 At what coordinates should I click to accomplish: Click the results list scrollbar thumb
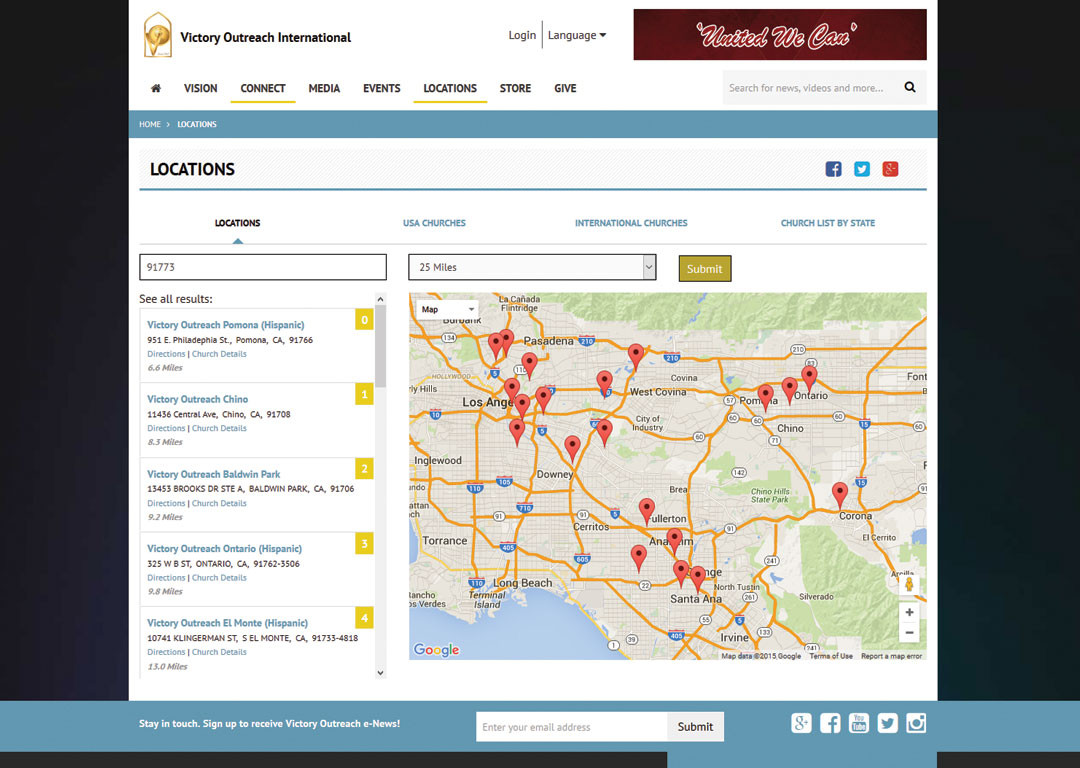pyautogui.click(x=380, y=346)
